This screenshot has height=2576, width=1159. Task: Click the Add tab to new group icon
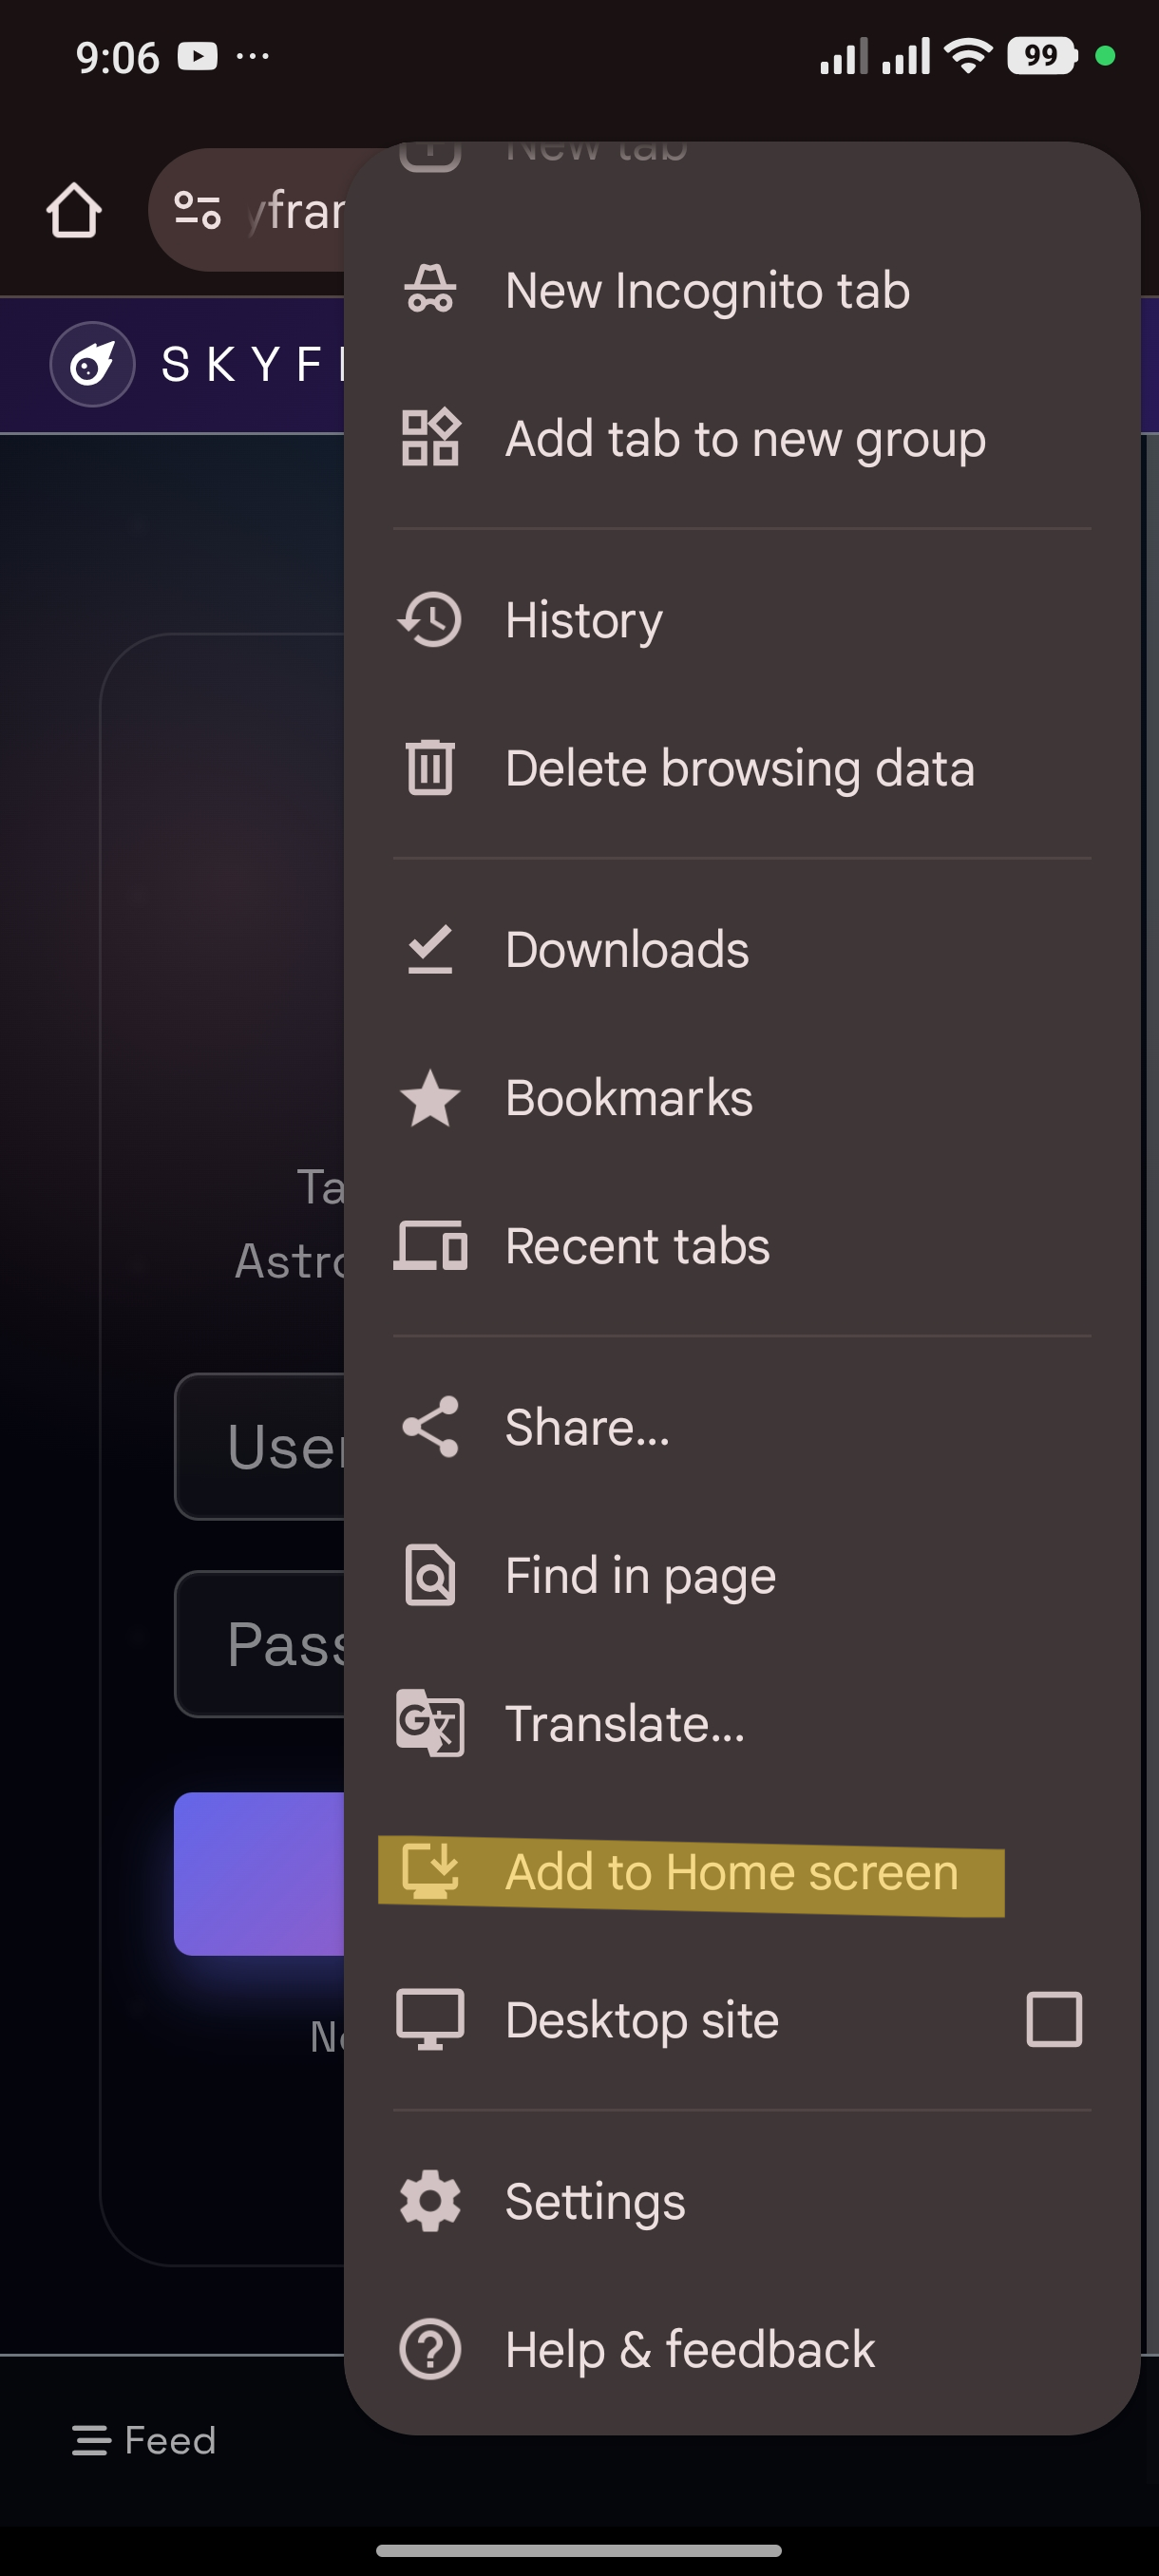[430, 439]
